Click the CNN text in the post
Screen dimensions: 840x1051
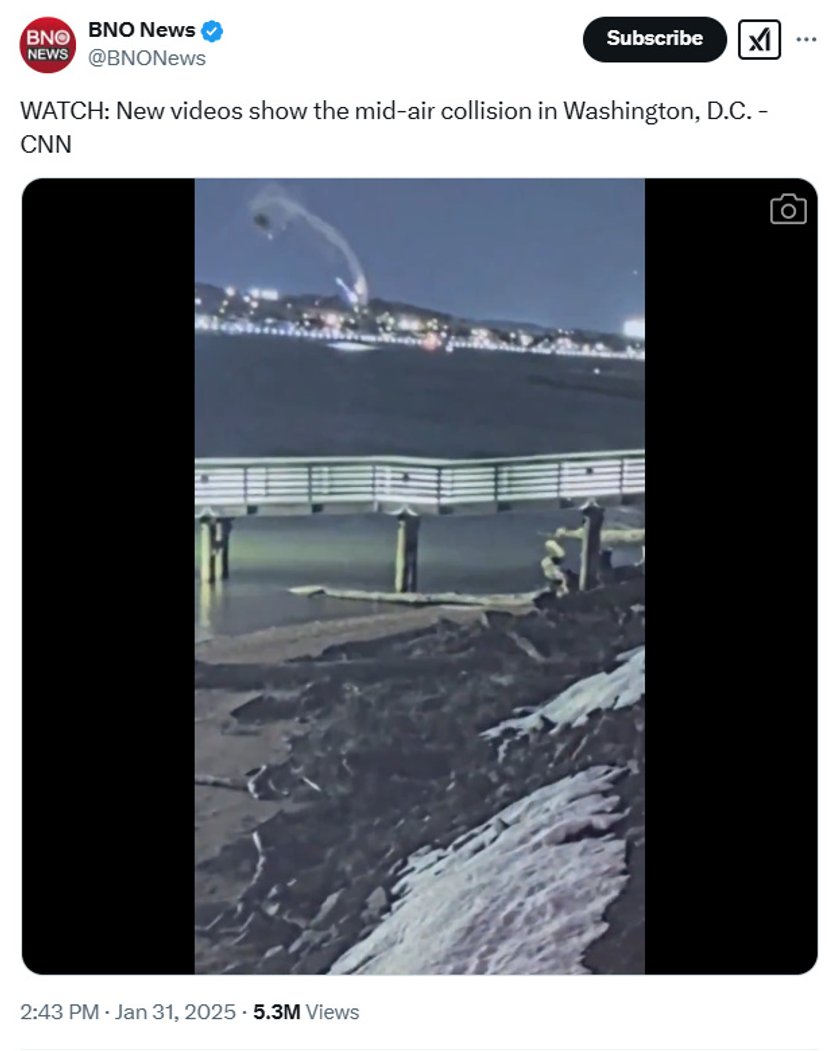coord(46,144)
